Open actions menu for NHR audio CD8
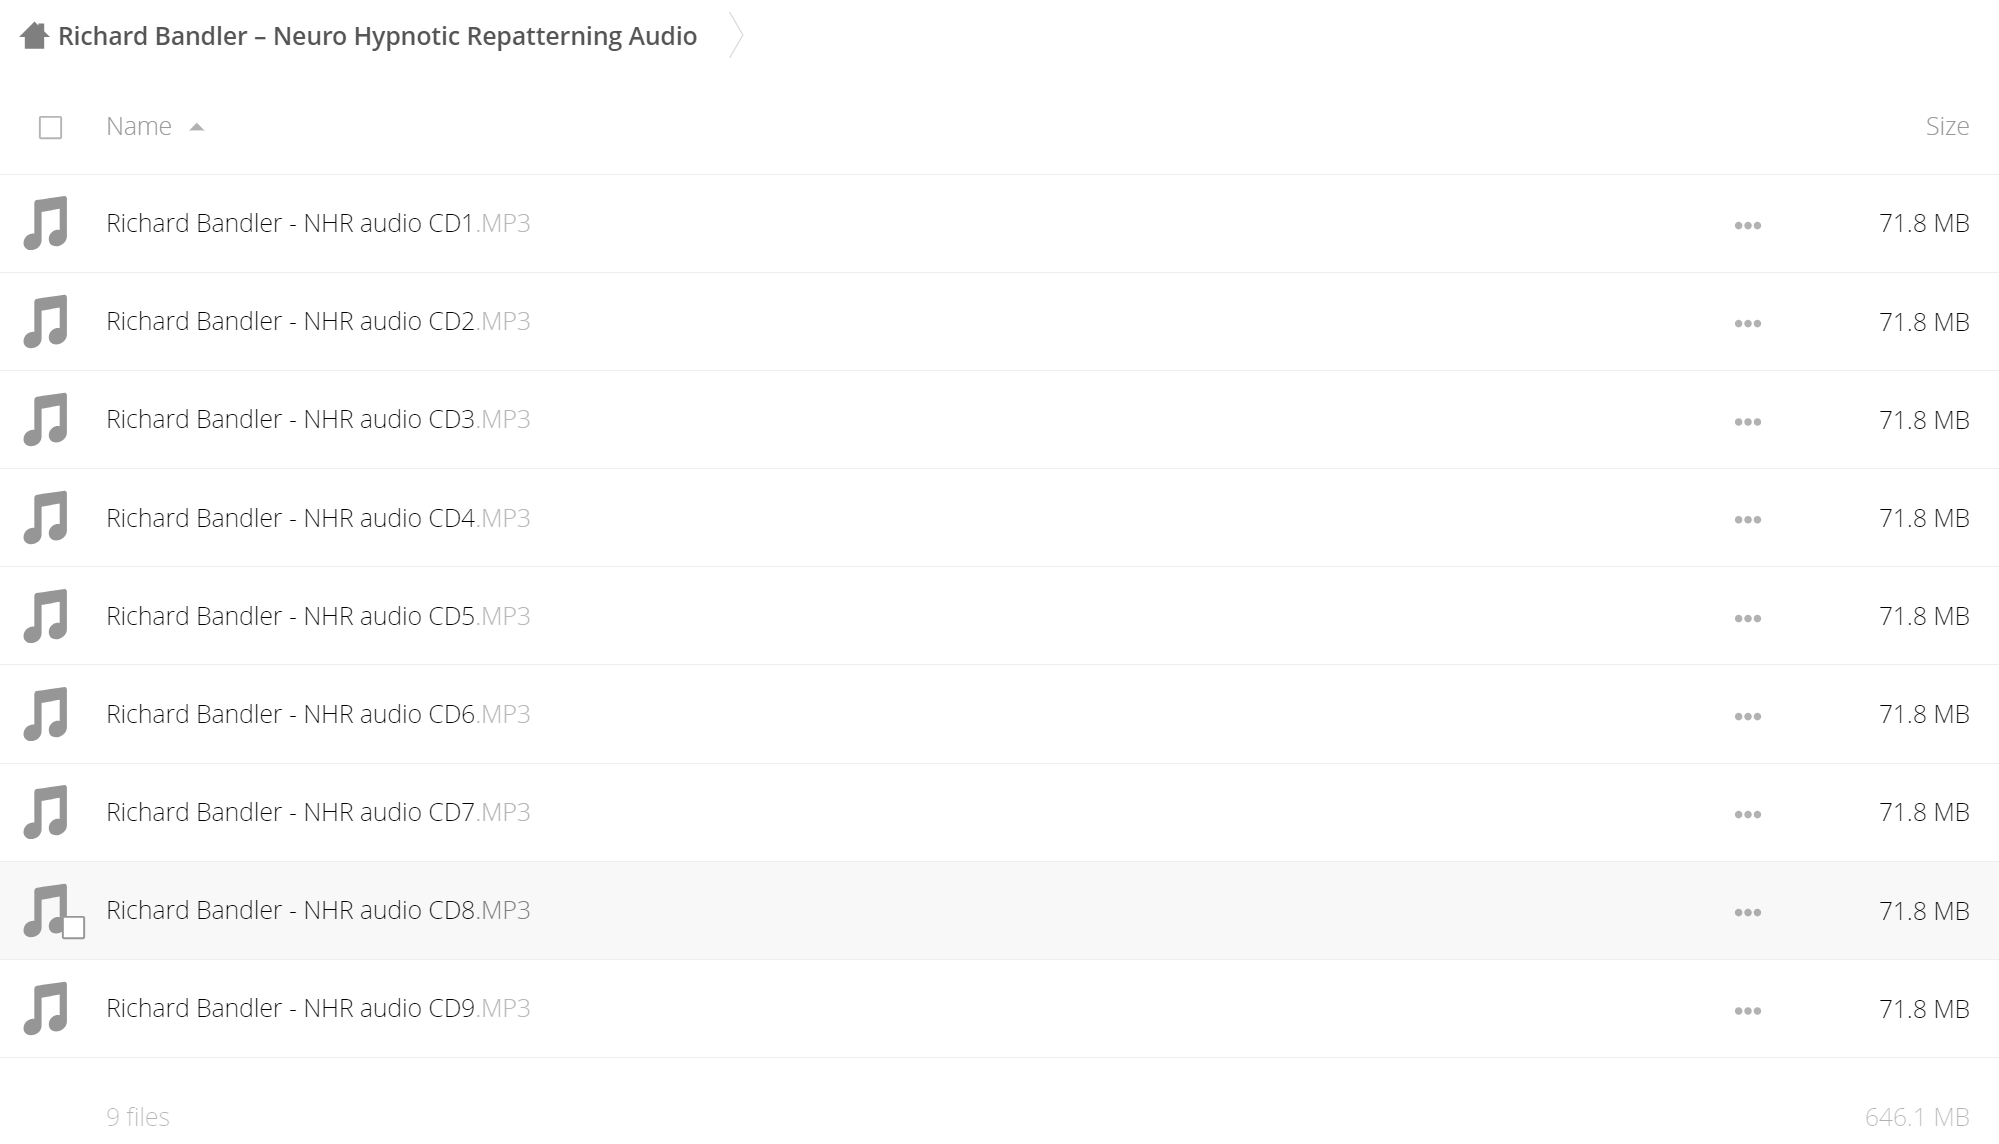This screenshot has width=1999, height=1144. [1747, 912]
